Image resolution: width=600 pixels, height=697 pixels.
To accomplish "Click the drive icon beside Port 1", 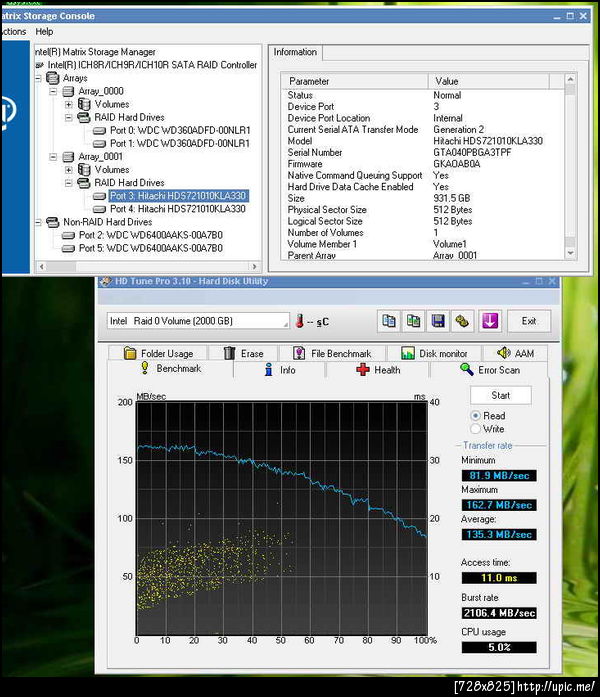I will [x=99, y=144].
